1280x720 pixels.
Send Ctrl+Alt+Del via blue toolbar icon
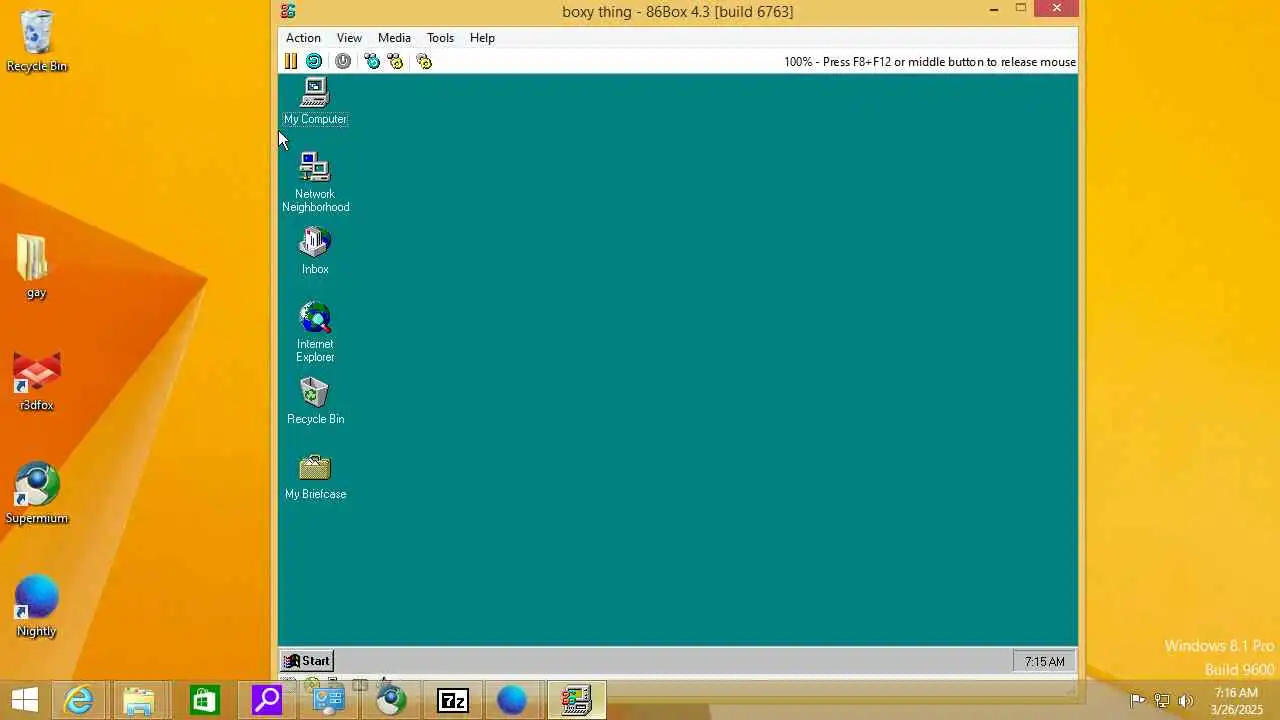tap(372, 61)
